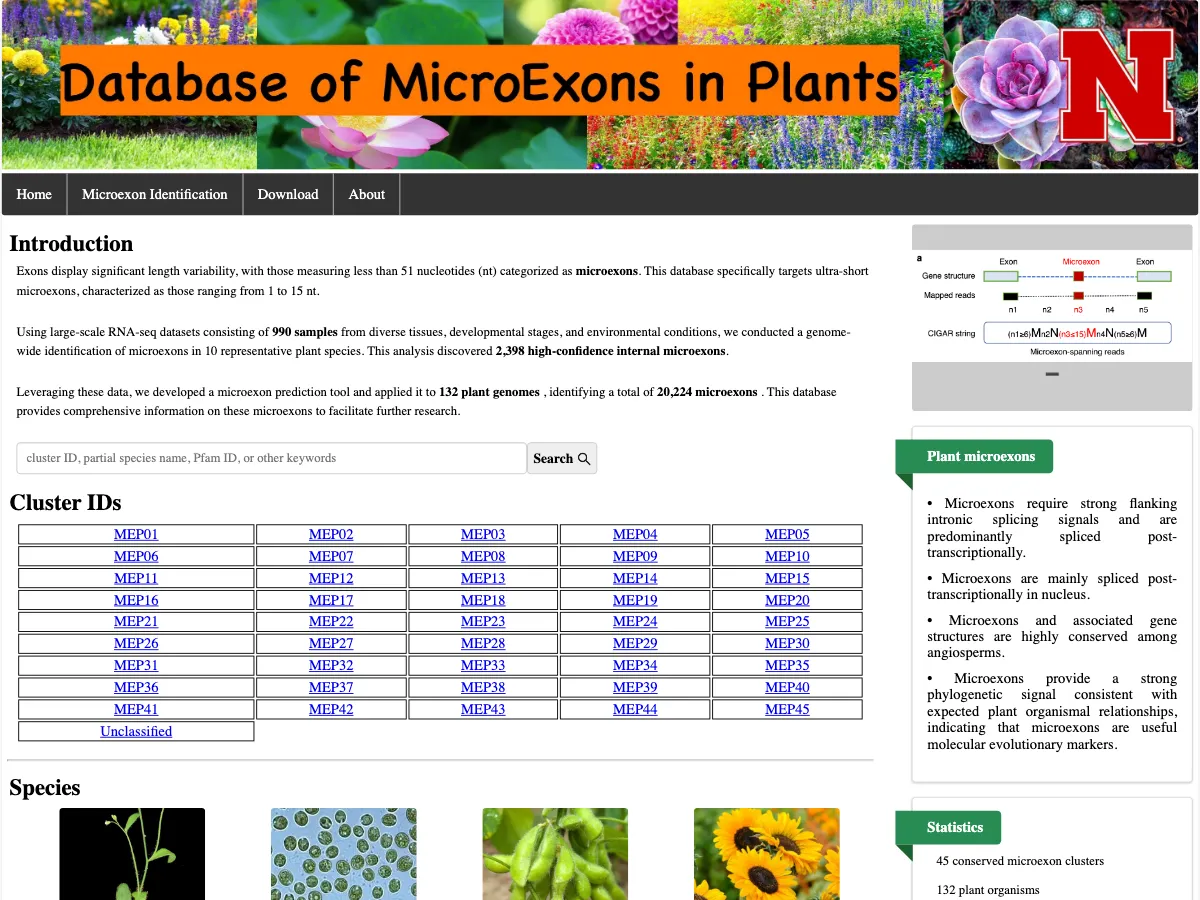Follow the MEP18 link
Screen dimensions: 1200x900
[483, 600]
